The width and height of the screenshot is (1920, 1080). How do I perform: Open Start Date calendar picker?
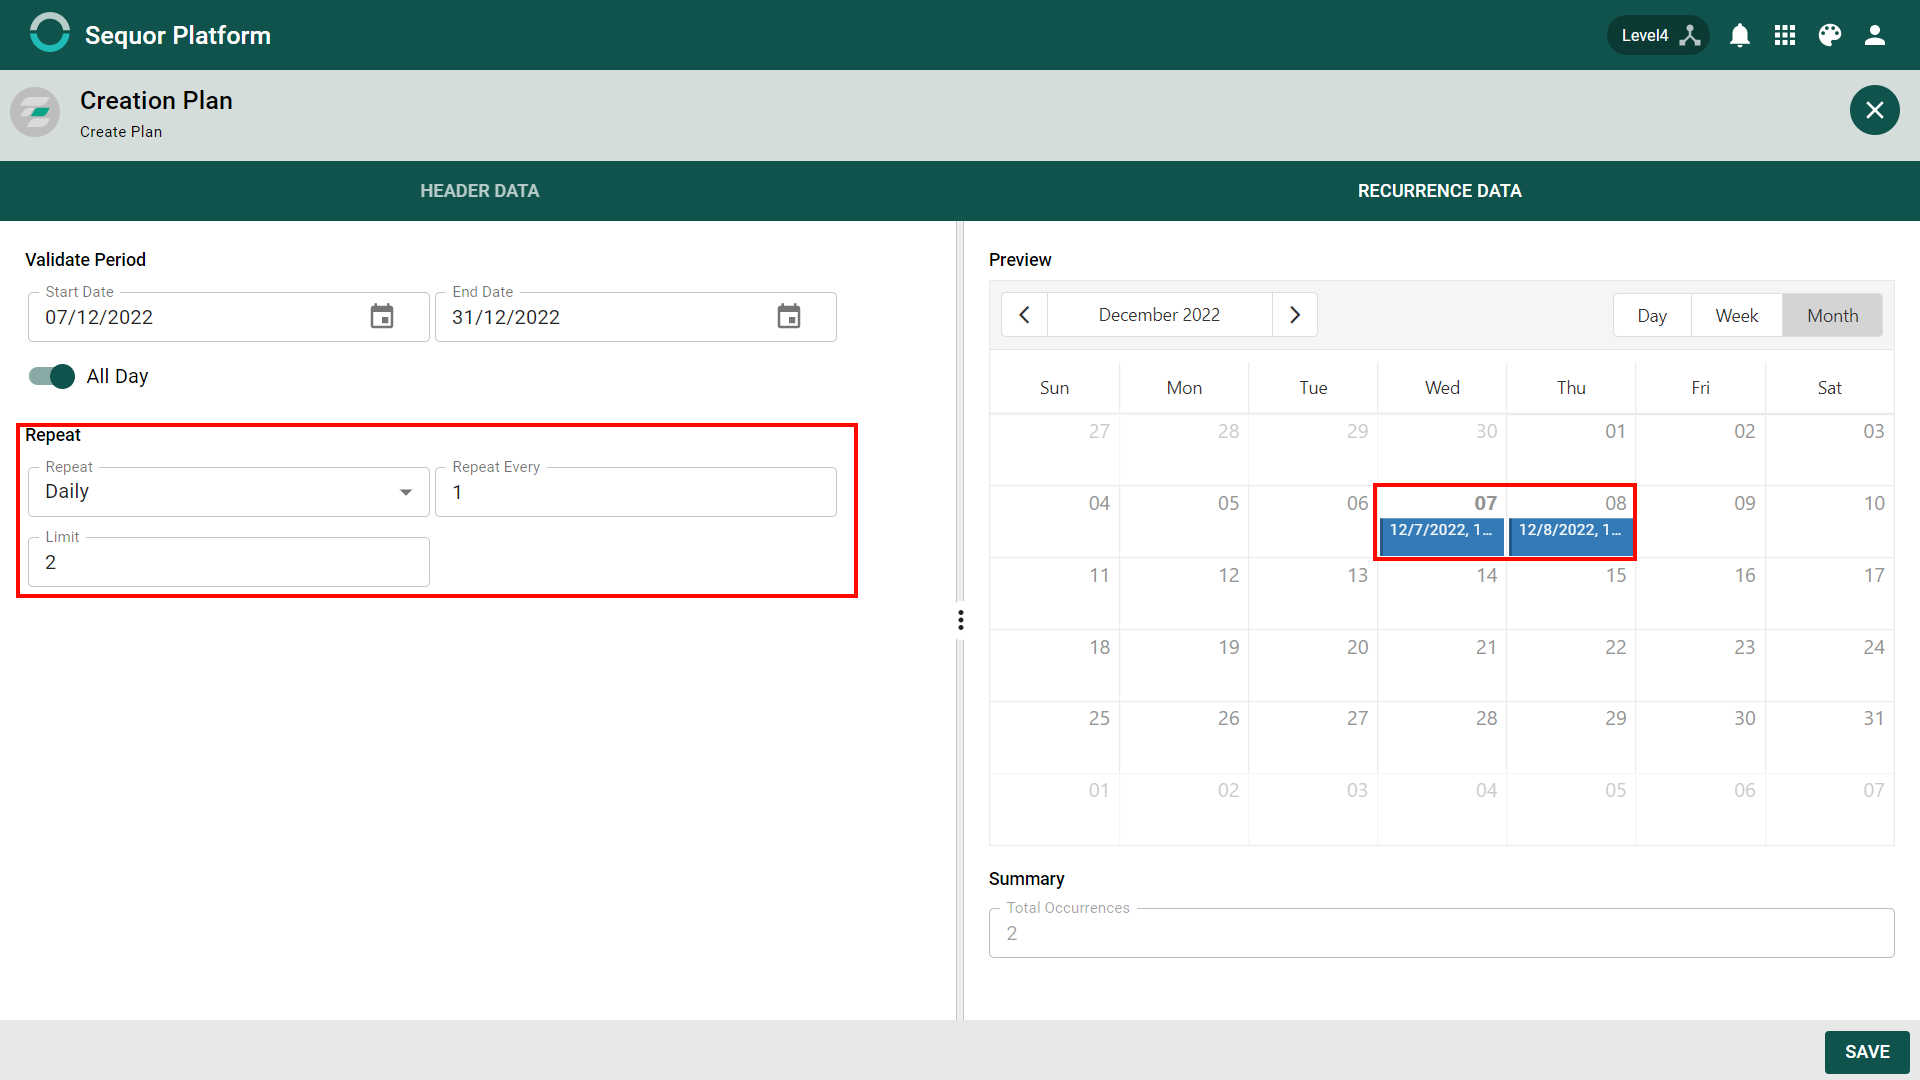click(x=382, y=316)
